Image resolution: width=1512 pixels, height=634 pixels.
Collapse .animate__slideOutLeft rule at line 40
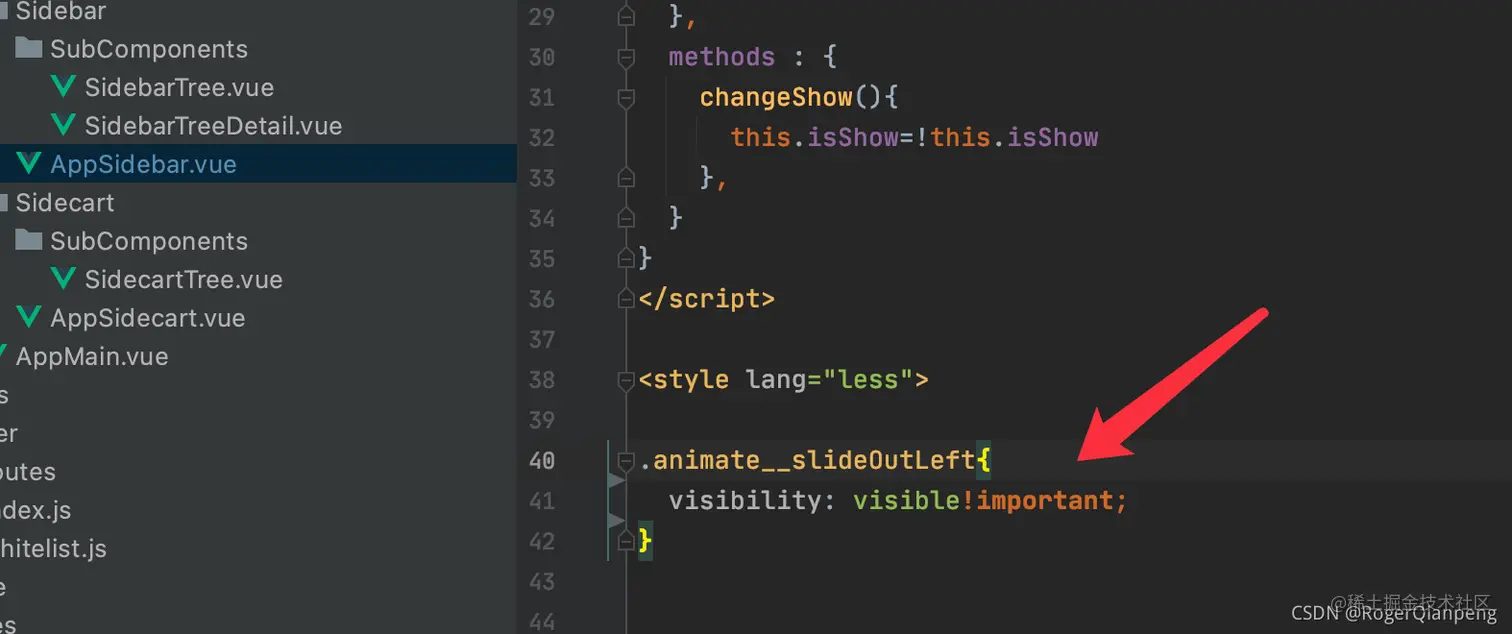tap(626, 461)
